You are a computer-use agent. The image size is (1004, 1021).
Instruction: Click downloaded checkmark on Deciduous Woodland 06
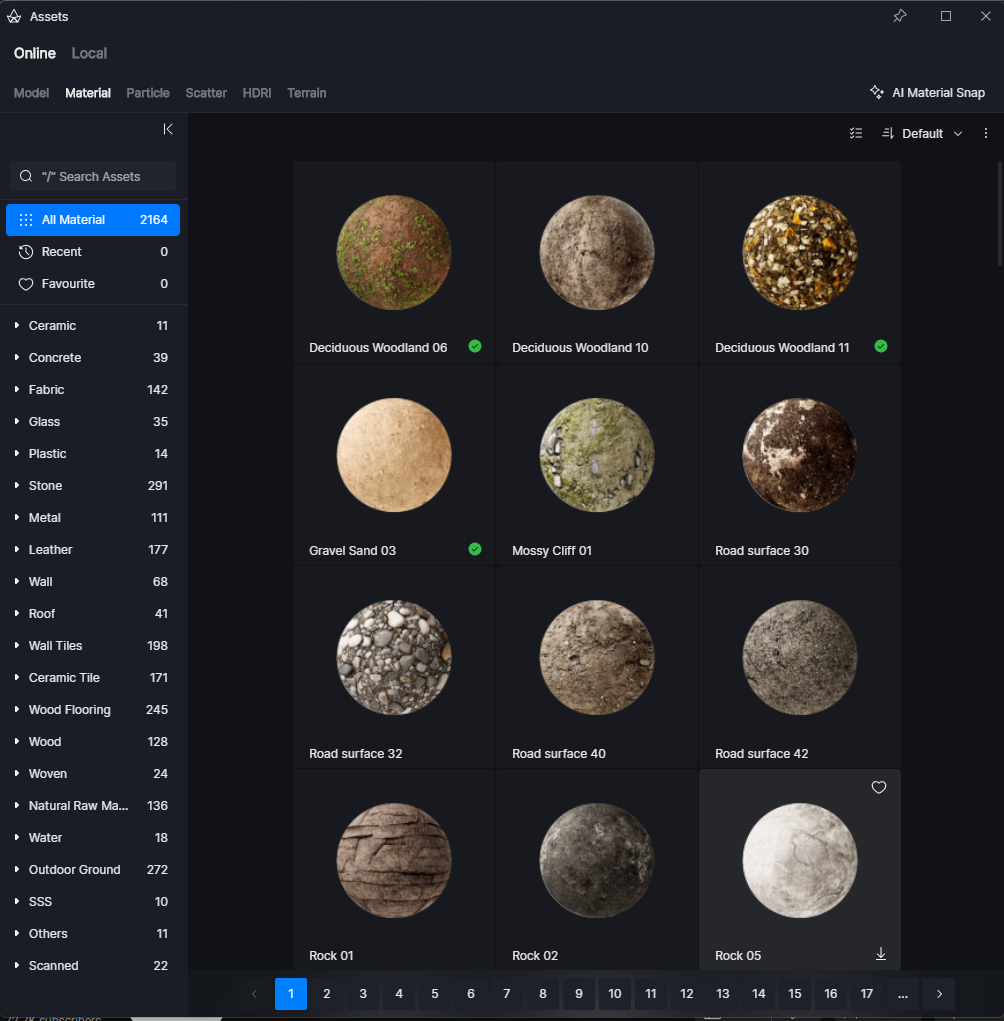click(x=475, y=346)
